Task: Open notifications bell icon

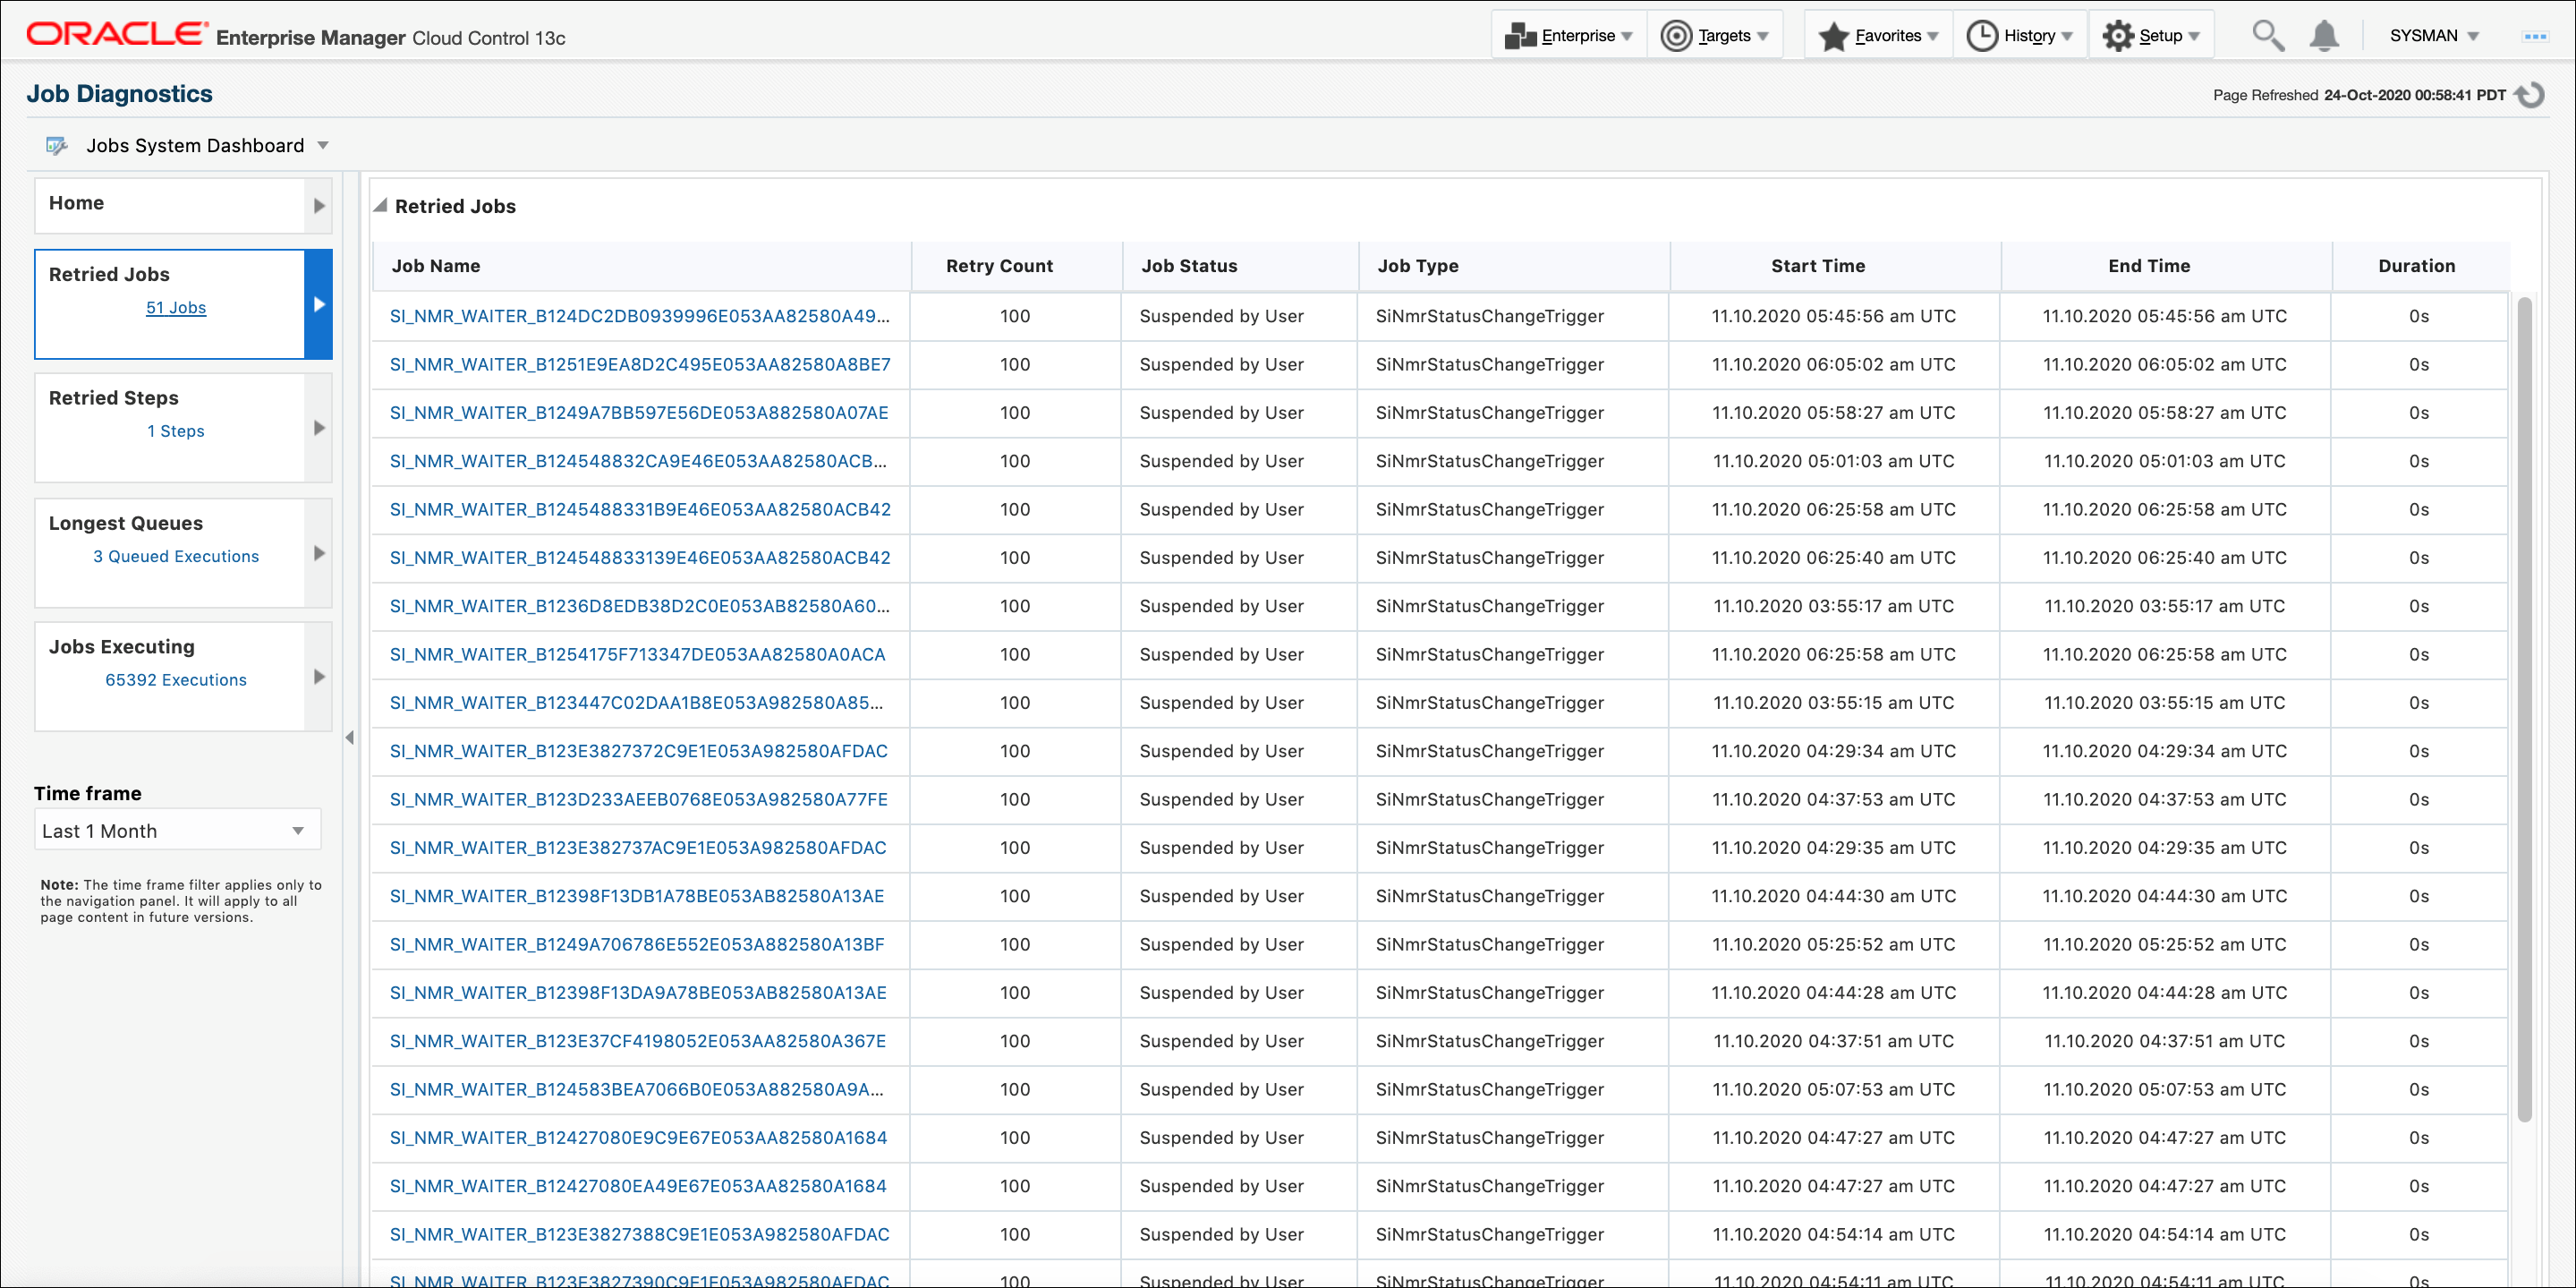Action: tap(2324, 36)
